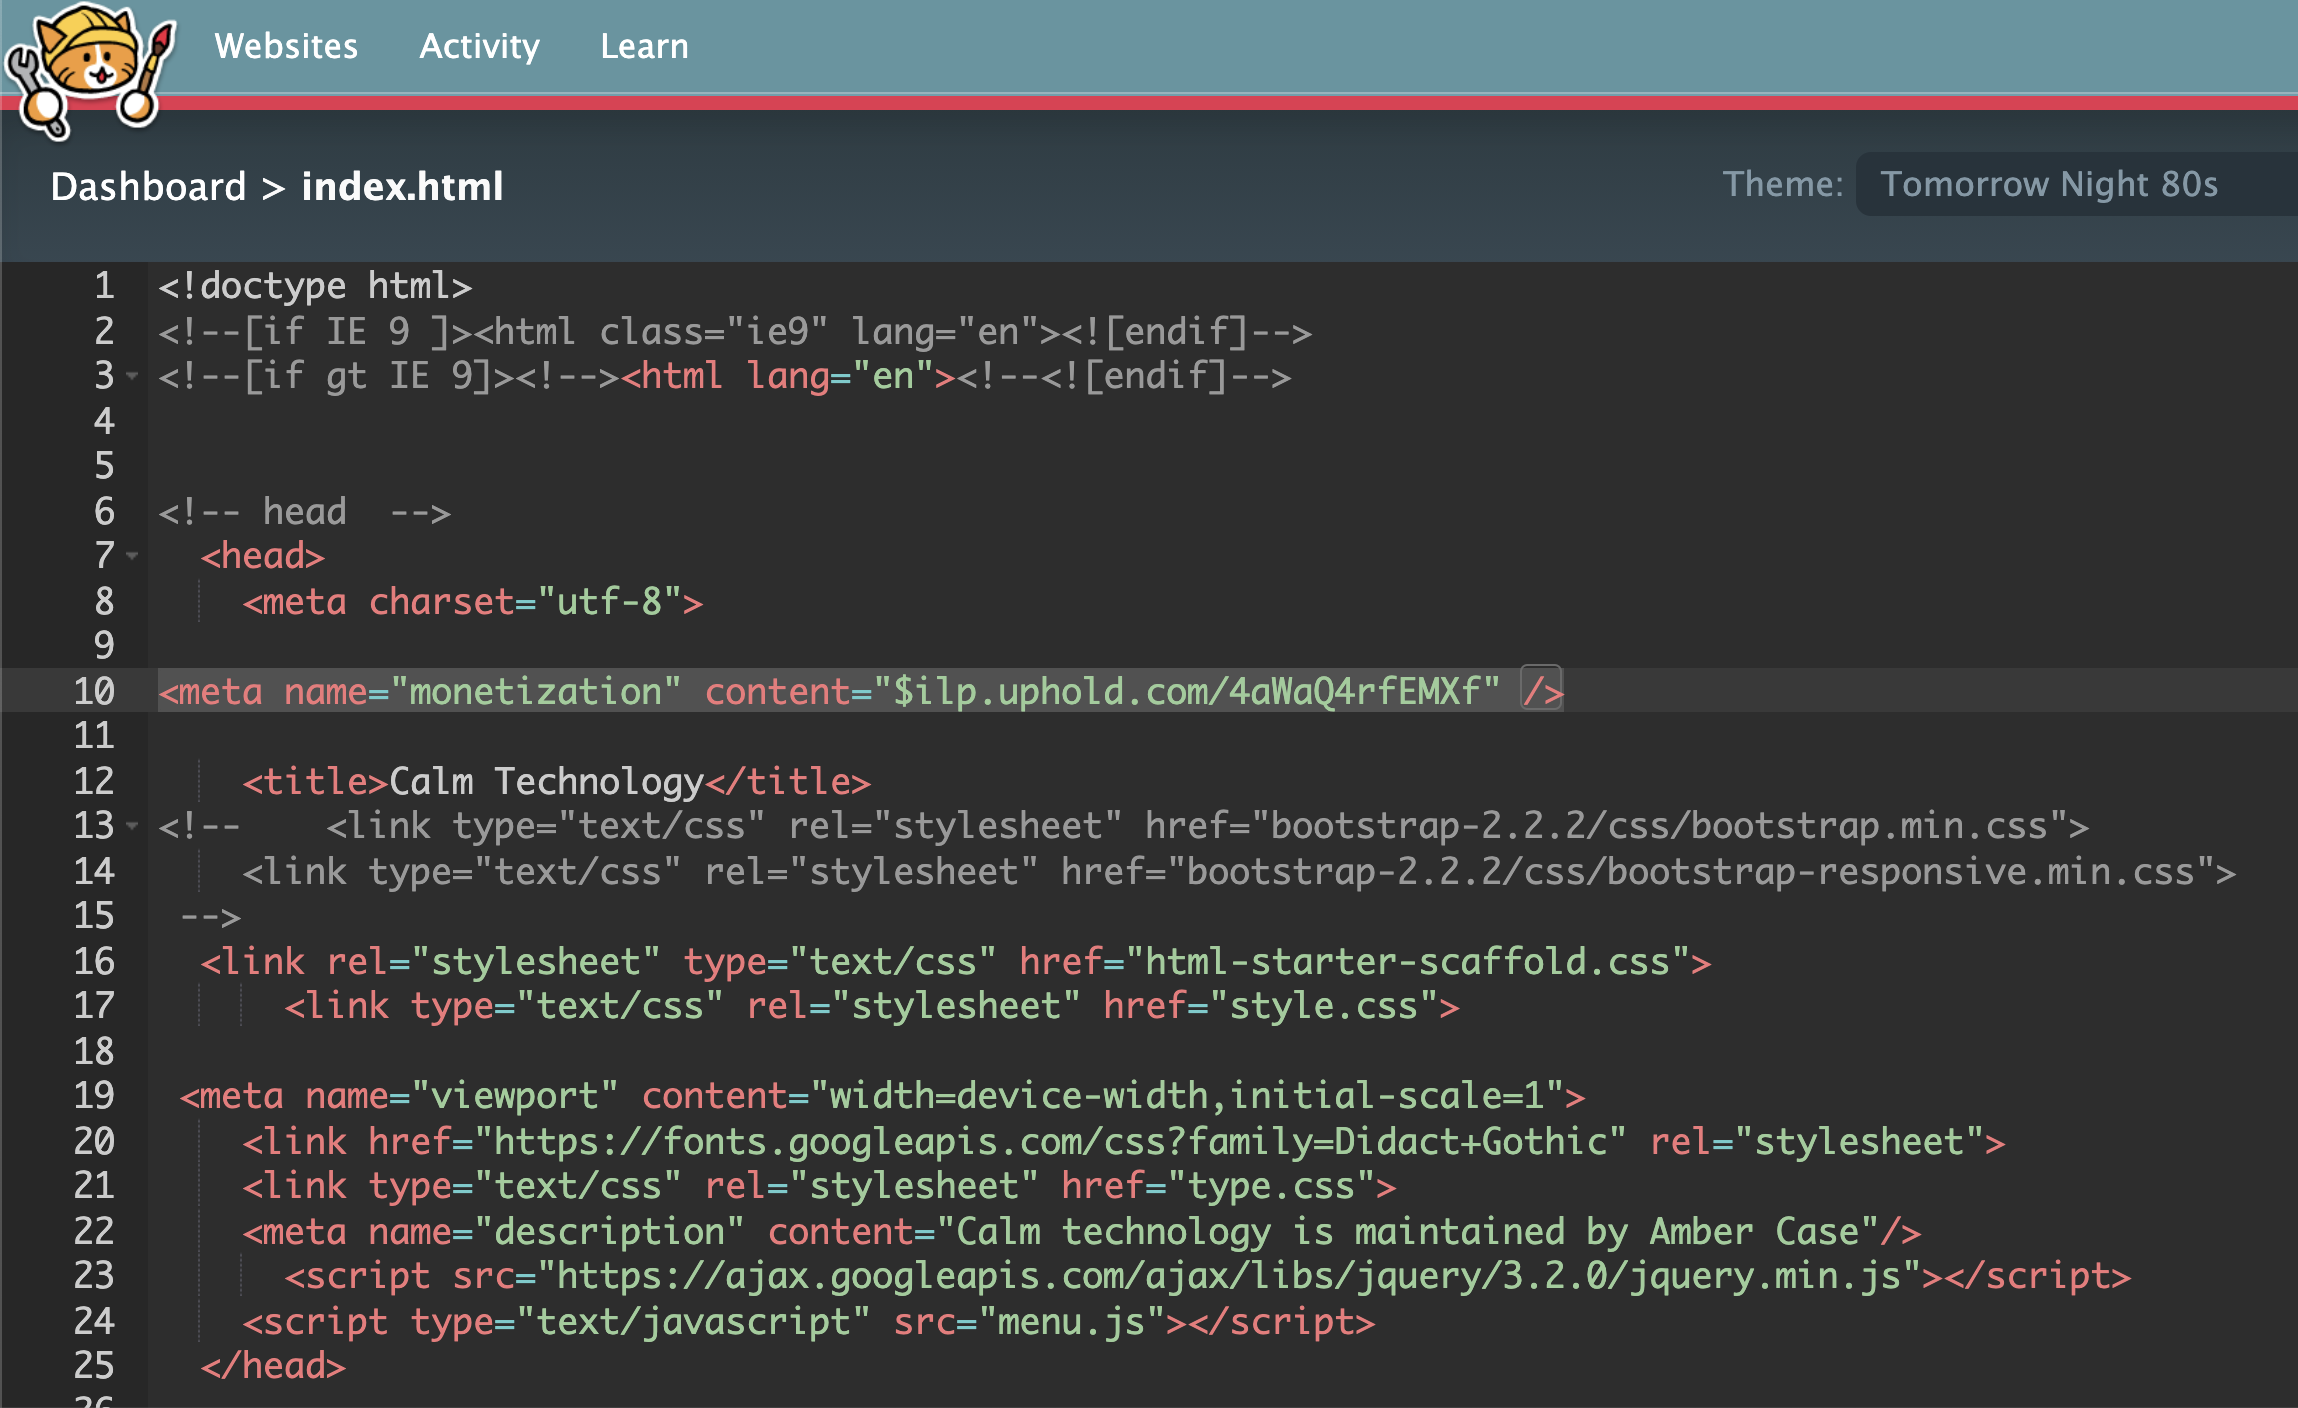Click the head comment on line 6
The height and width of the screenshot is (1408, 2298).
(x=304, y=511)
